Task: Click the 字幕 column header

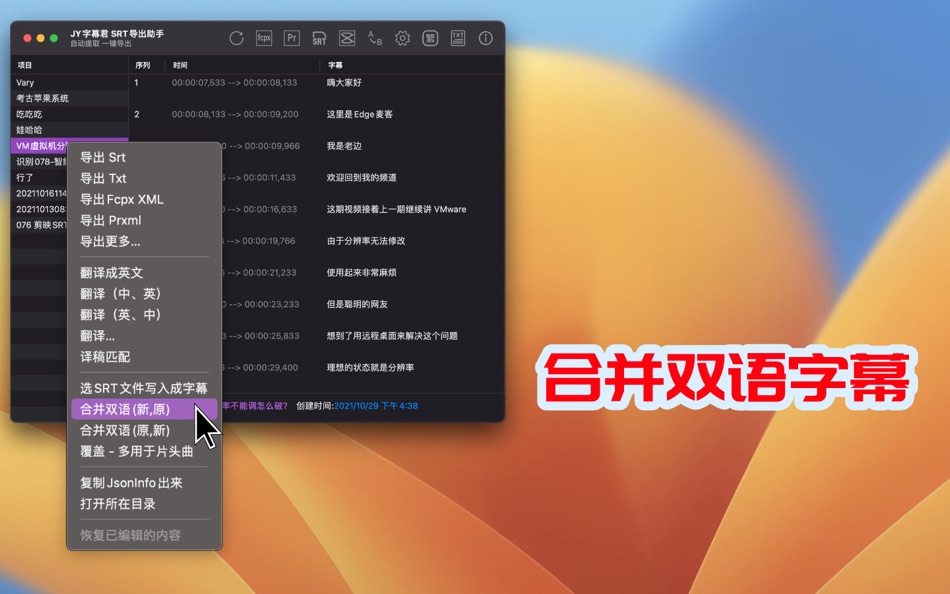Action: [335, 65]
